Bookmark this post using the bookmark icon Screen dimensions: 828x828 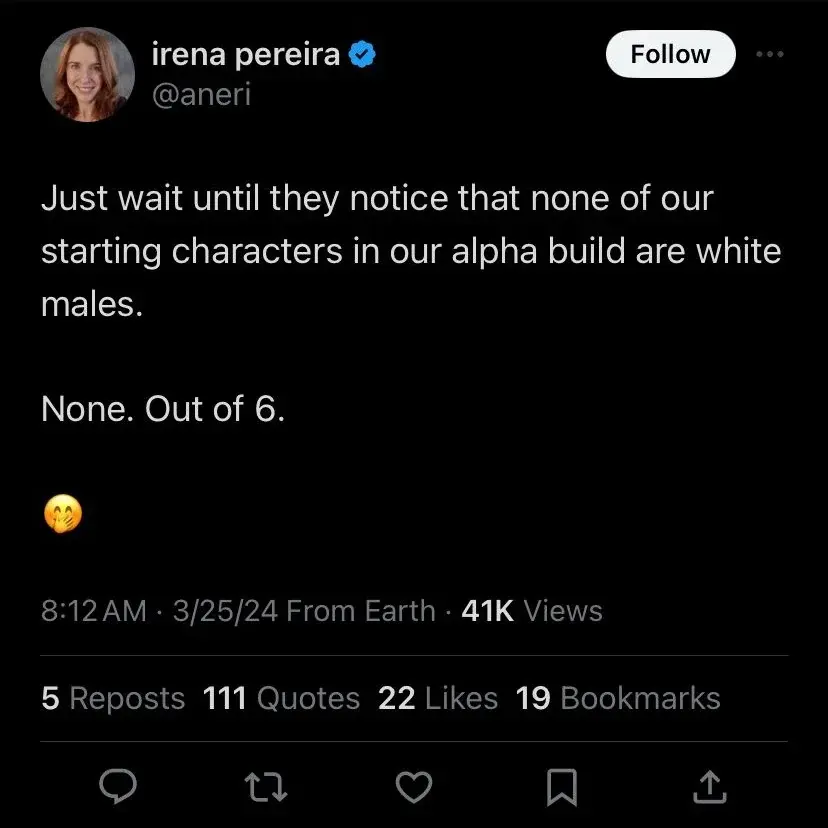pos(562,788)
